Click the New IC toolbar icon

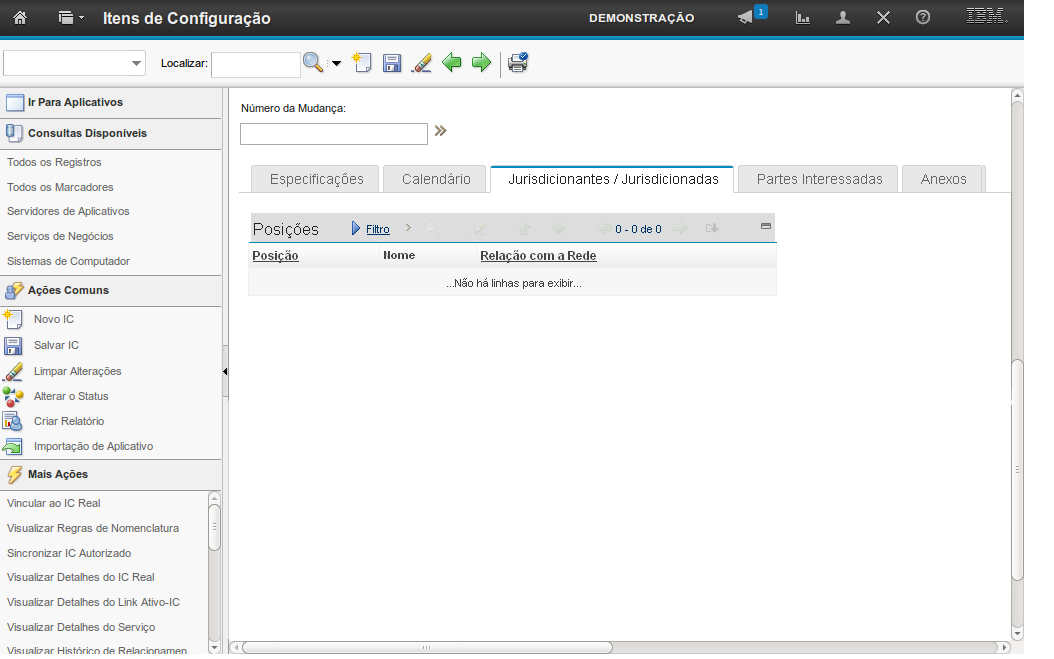pyautogui.click(x=362, y=63)
